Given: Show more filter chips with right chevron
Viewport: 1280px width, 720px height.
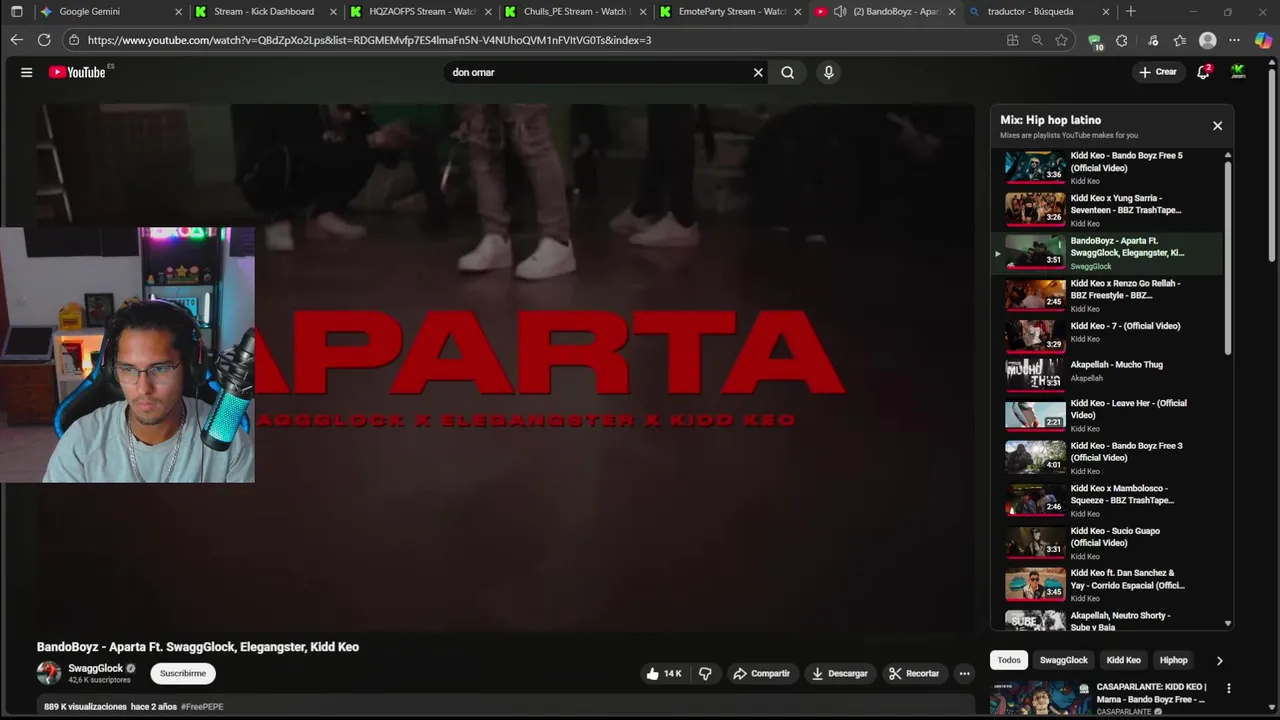Looking at the screenshot, I should 1219,660.
